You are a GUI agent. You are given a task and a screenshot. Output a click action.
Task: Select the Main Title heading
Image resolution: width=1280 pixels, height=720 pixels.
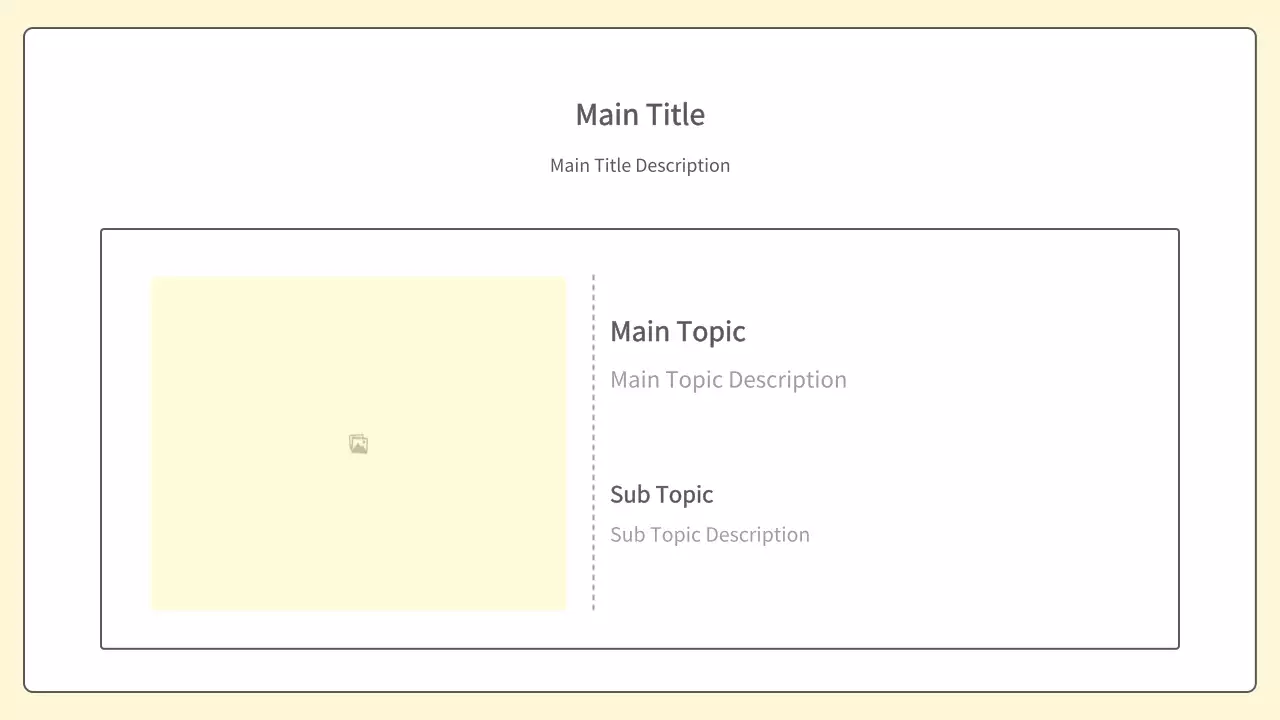tap(640, 115)
